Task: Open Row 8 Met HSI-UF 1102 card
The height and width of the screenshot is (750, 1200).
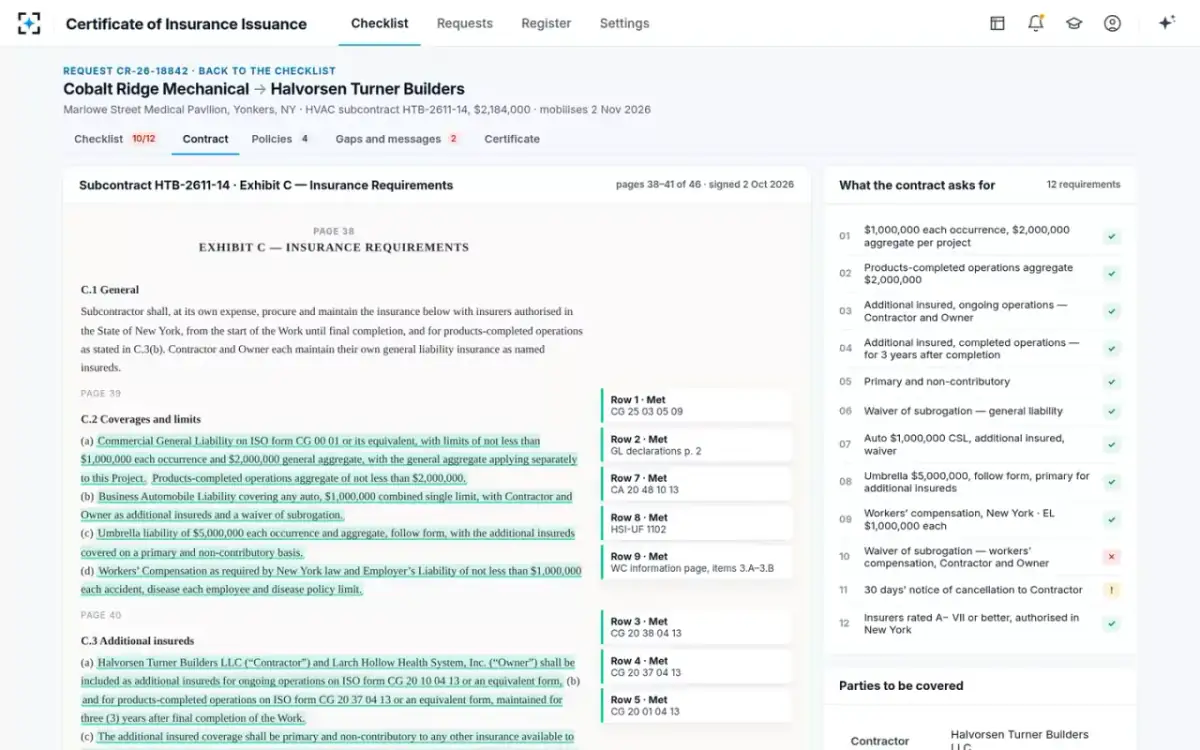Action: pos(696,523)
